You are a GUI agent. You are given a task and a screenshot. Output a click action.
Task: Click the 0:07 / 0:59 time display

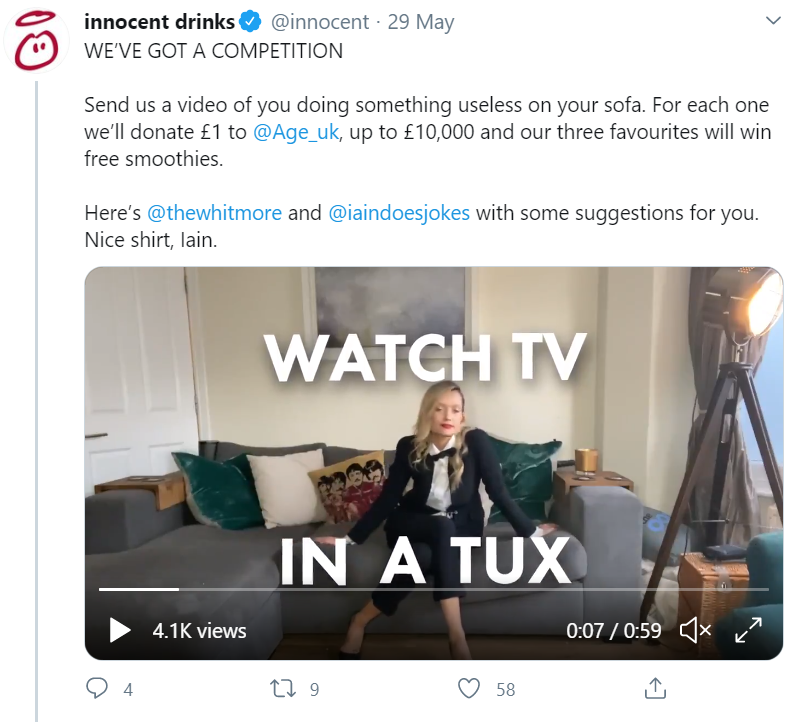614,631
